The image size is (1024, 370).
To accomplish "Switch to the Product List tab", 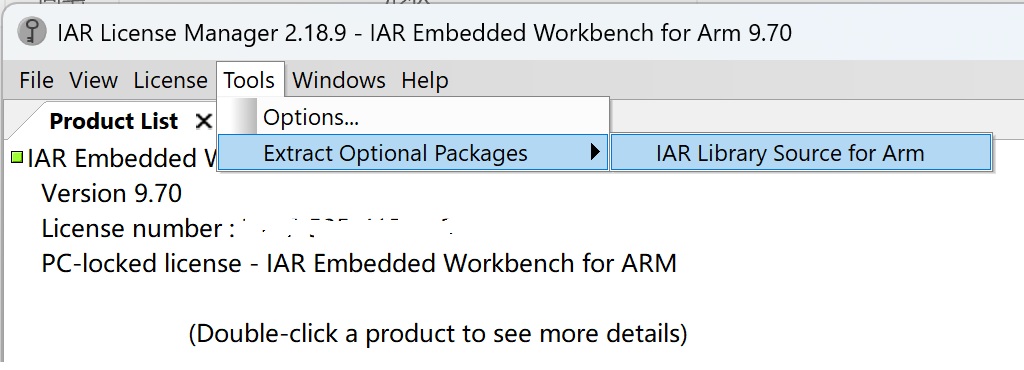I will (114, 121).
